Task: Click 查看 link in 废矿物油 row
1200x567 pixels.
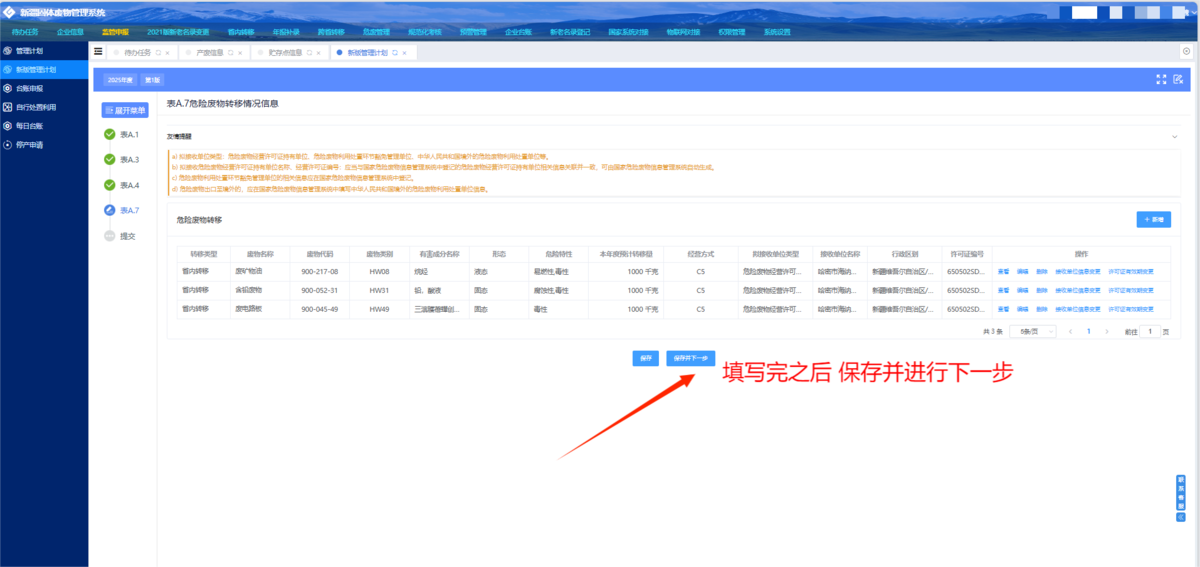Action: 1003,271
